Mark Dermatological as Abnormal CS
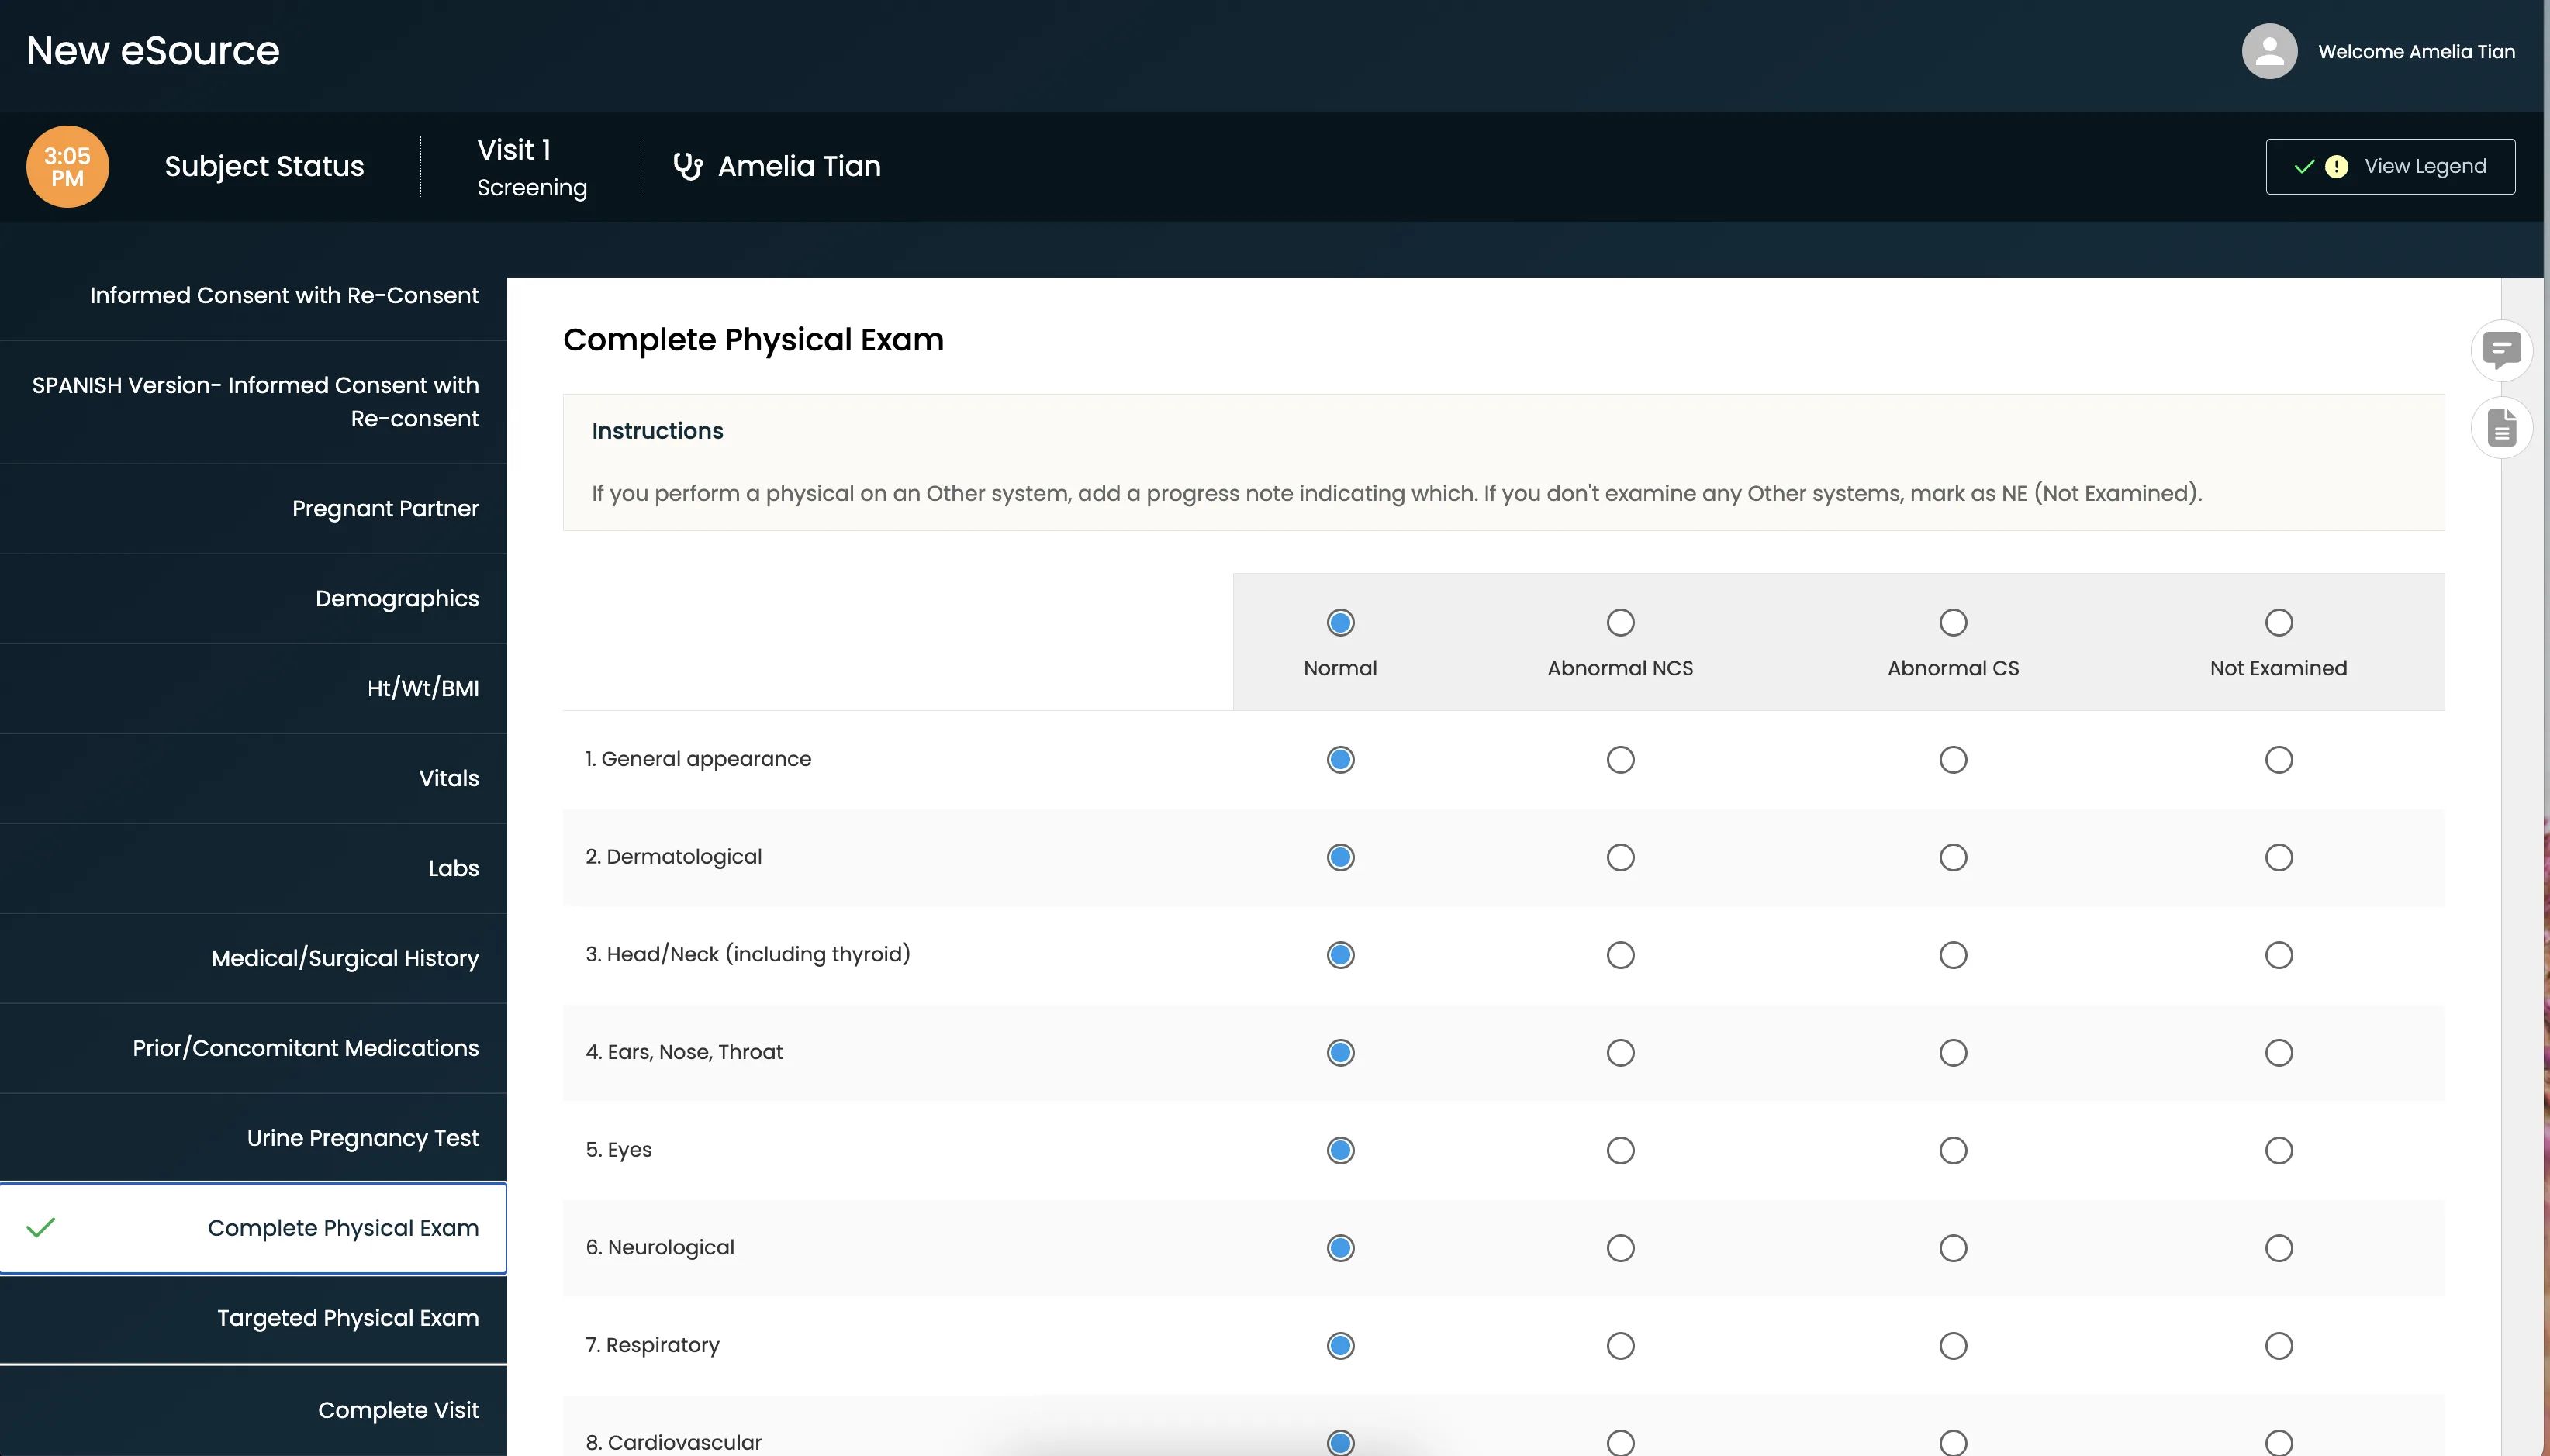The image size is (2550, 1456). click(1953, 858)
